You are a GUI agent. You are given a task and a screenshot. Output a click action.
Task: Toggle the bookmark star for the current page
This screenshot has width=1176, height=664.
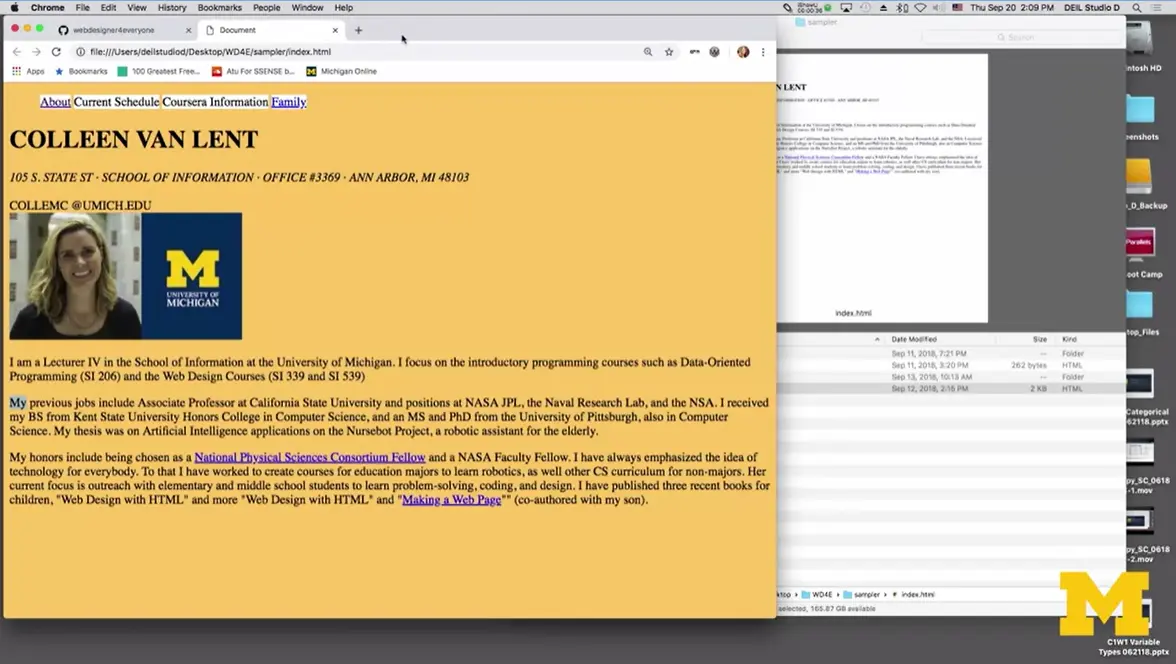668,51
